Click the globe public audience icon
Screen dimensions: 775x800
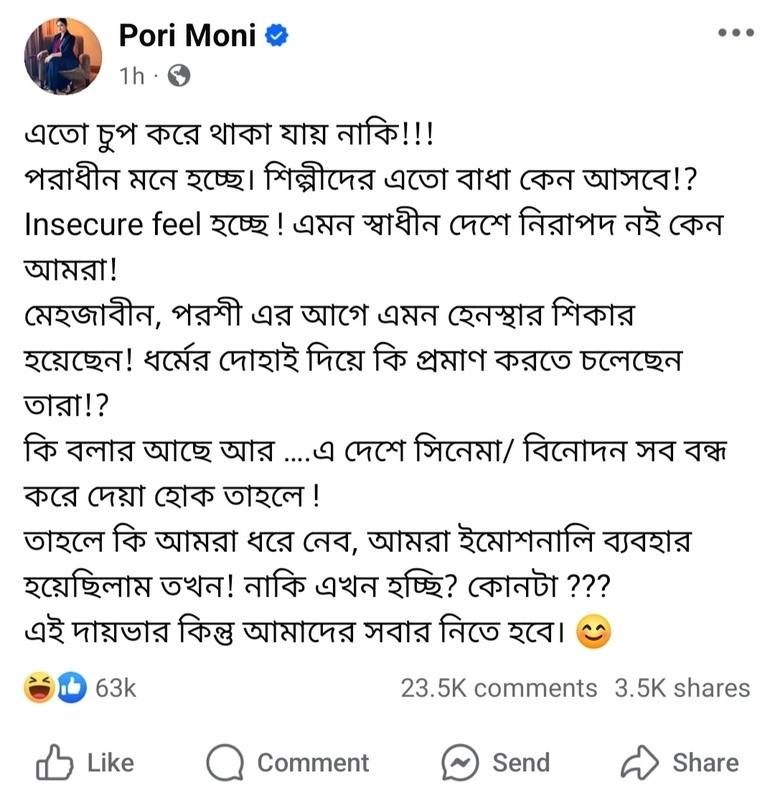[x=179, y=76]
